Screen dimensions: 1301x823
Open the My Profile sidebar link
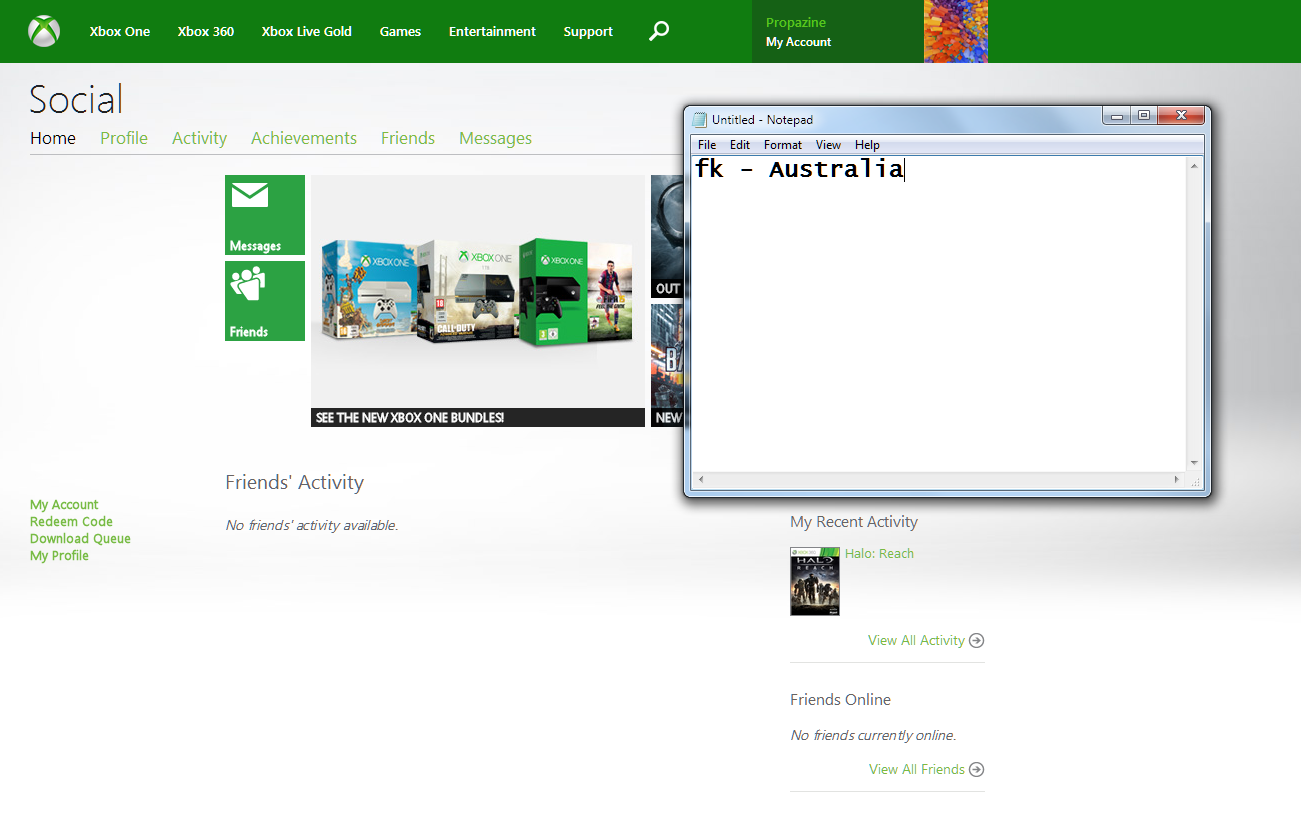(x=59, y=556)
